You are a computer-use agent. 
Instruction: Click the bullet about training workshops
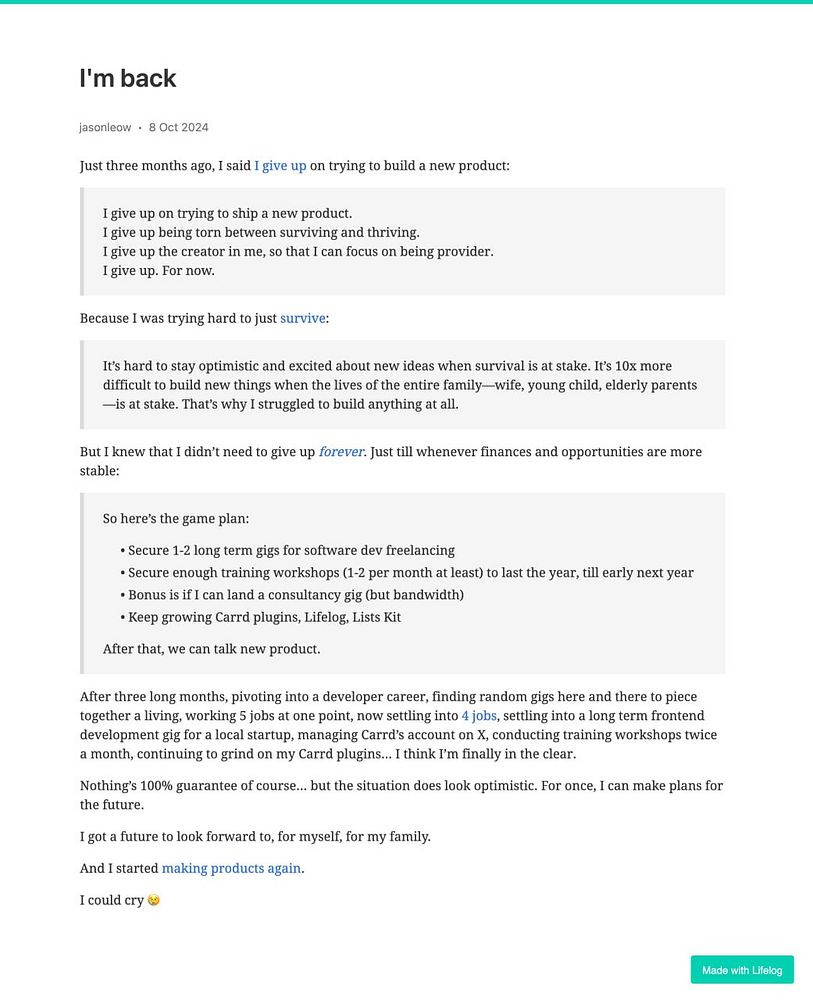tap(410, 573)
